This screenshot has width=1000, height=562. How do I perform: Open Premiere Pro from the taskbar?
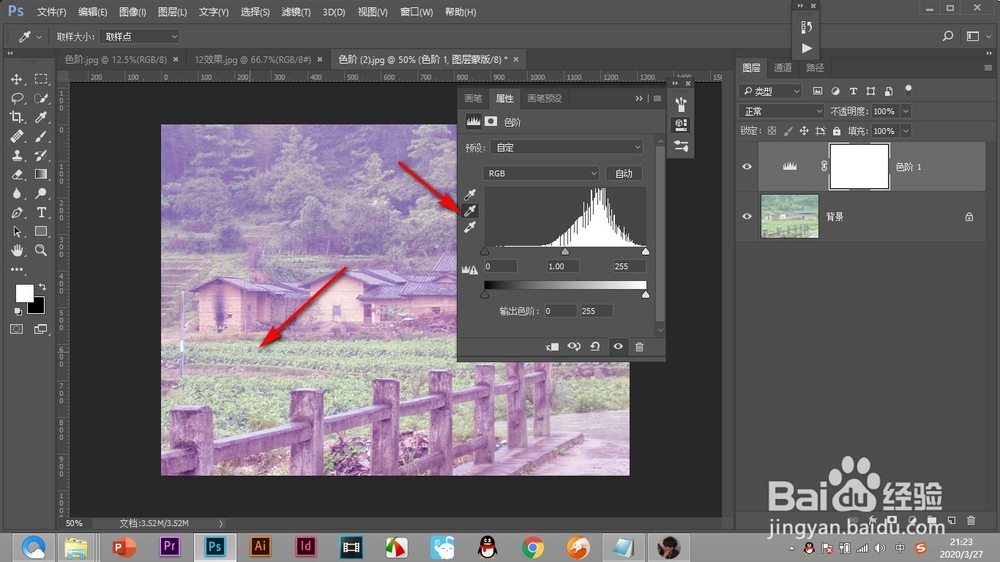coord(170,547)
